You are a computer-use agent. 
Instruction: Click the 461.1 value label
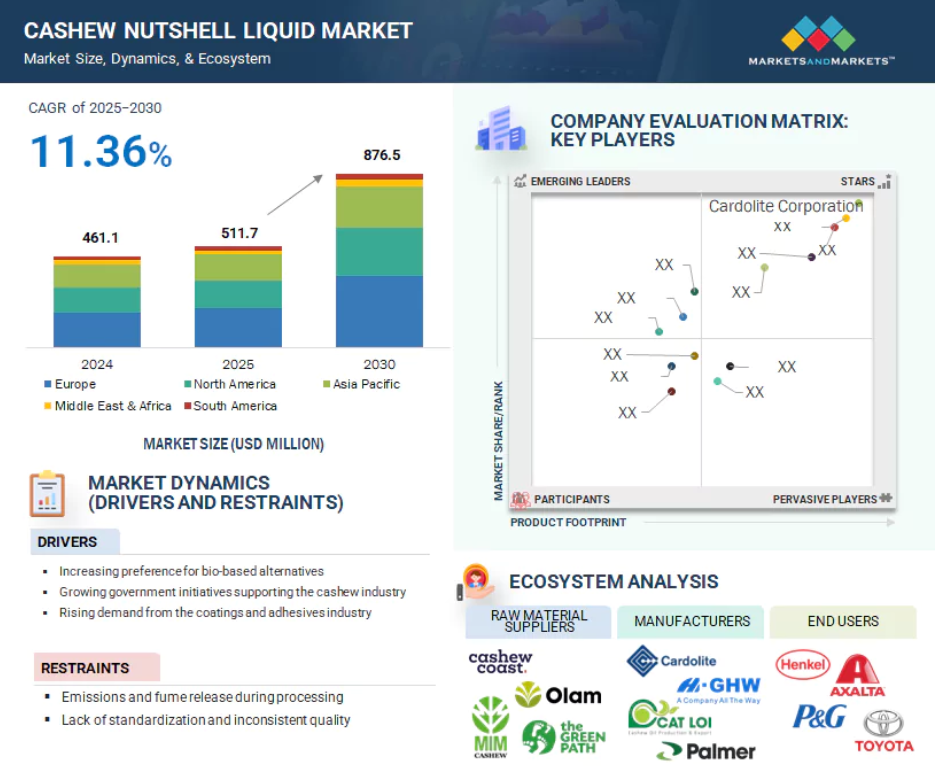coord(100,238)
